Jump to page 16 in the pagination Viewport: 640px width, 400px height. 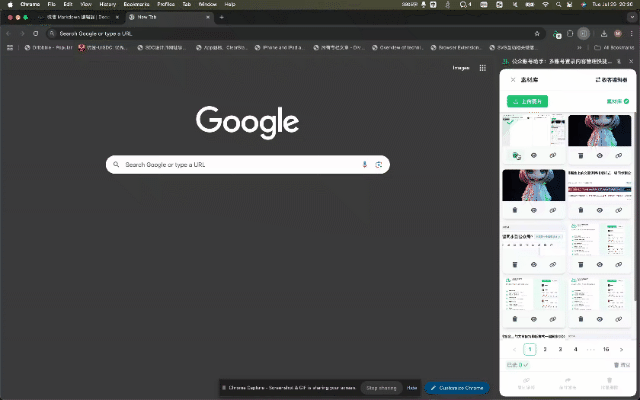(x=606, y=349)
